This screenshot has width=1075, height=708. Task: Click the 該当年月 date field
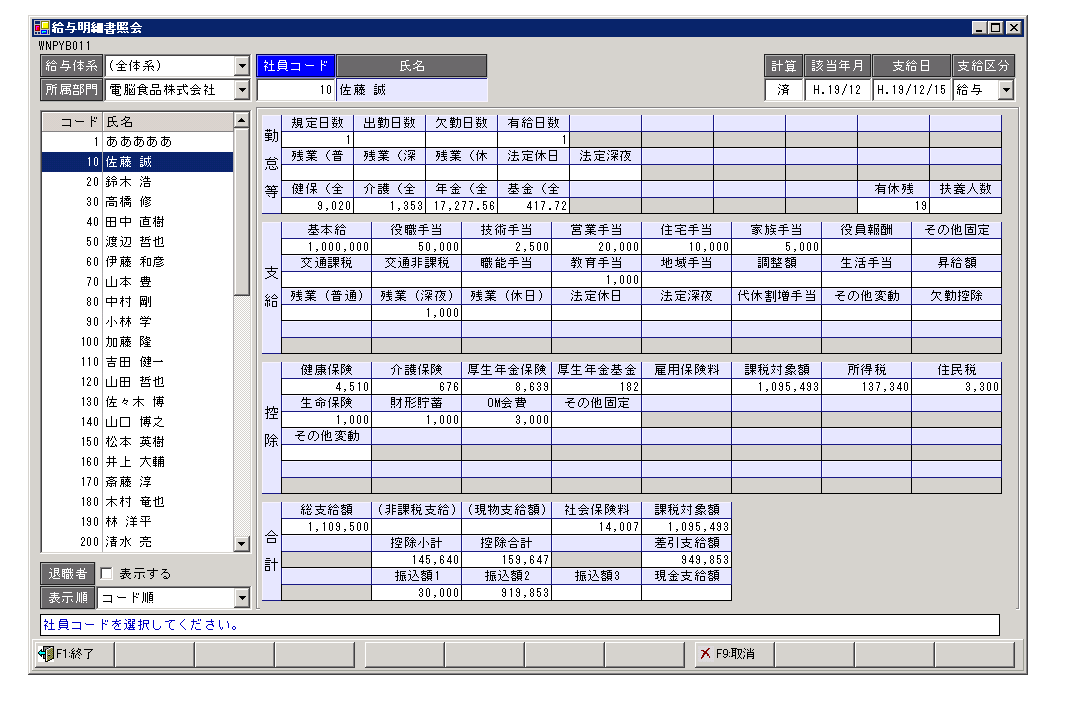tap(837, 90)
